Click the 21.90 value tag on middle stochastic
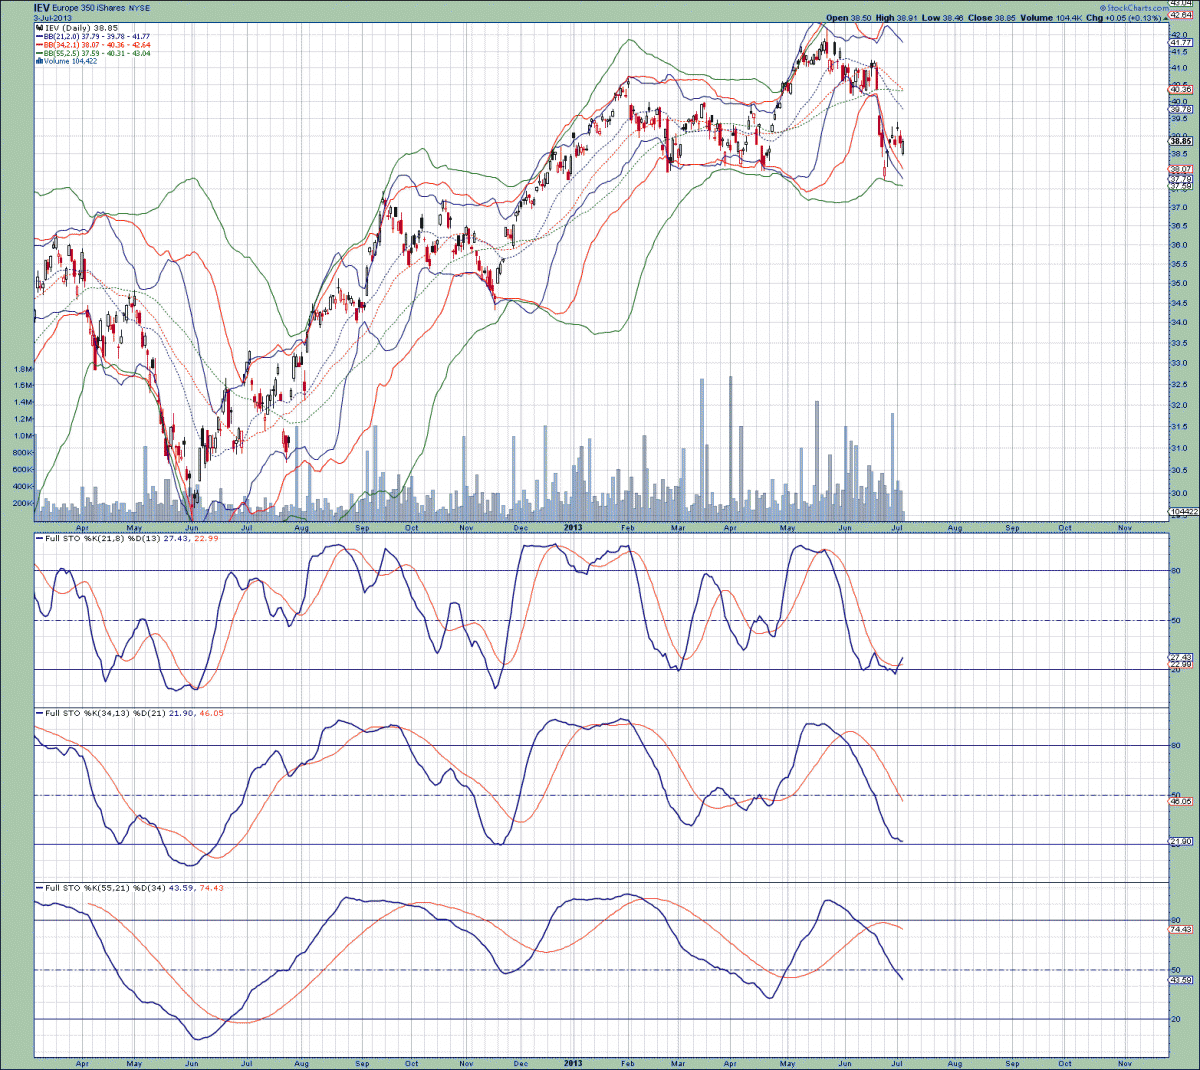Viewport: 1200px width, 1070px height. [x=1180, y=842]
